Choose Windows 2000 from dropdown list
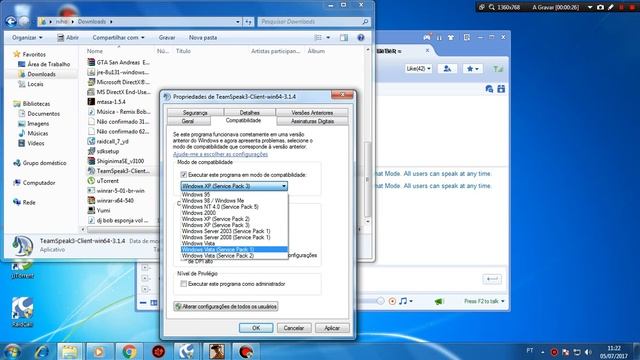640x360 pixels. point(198,213)
